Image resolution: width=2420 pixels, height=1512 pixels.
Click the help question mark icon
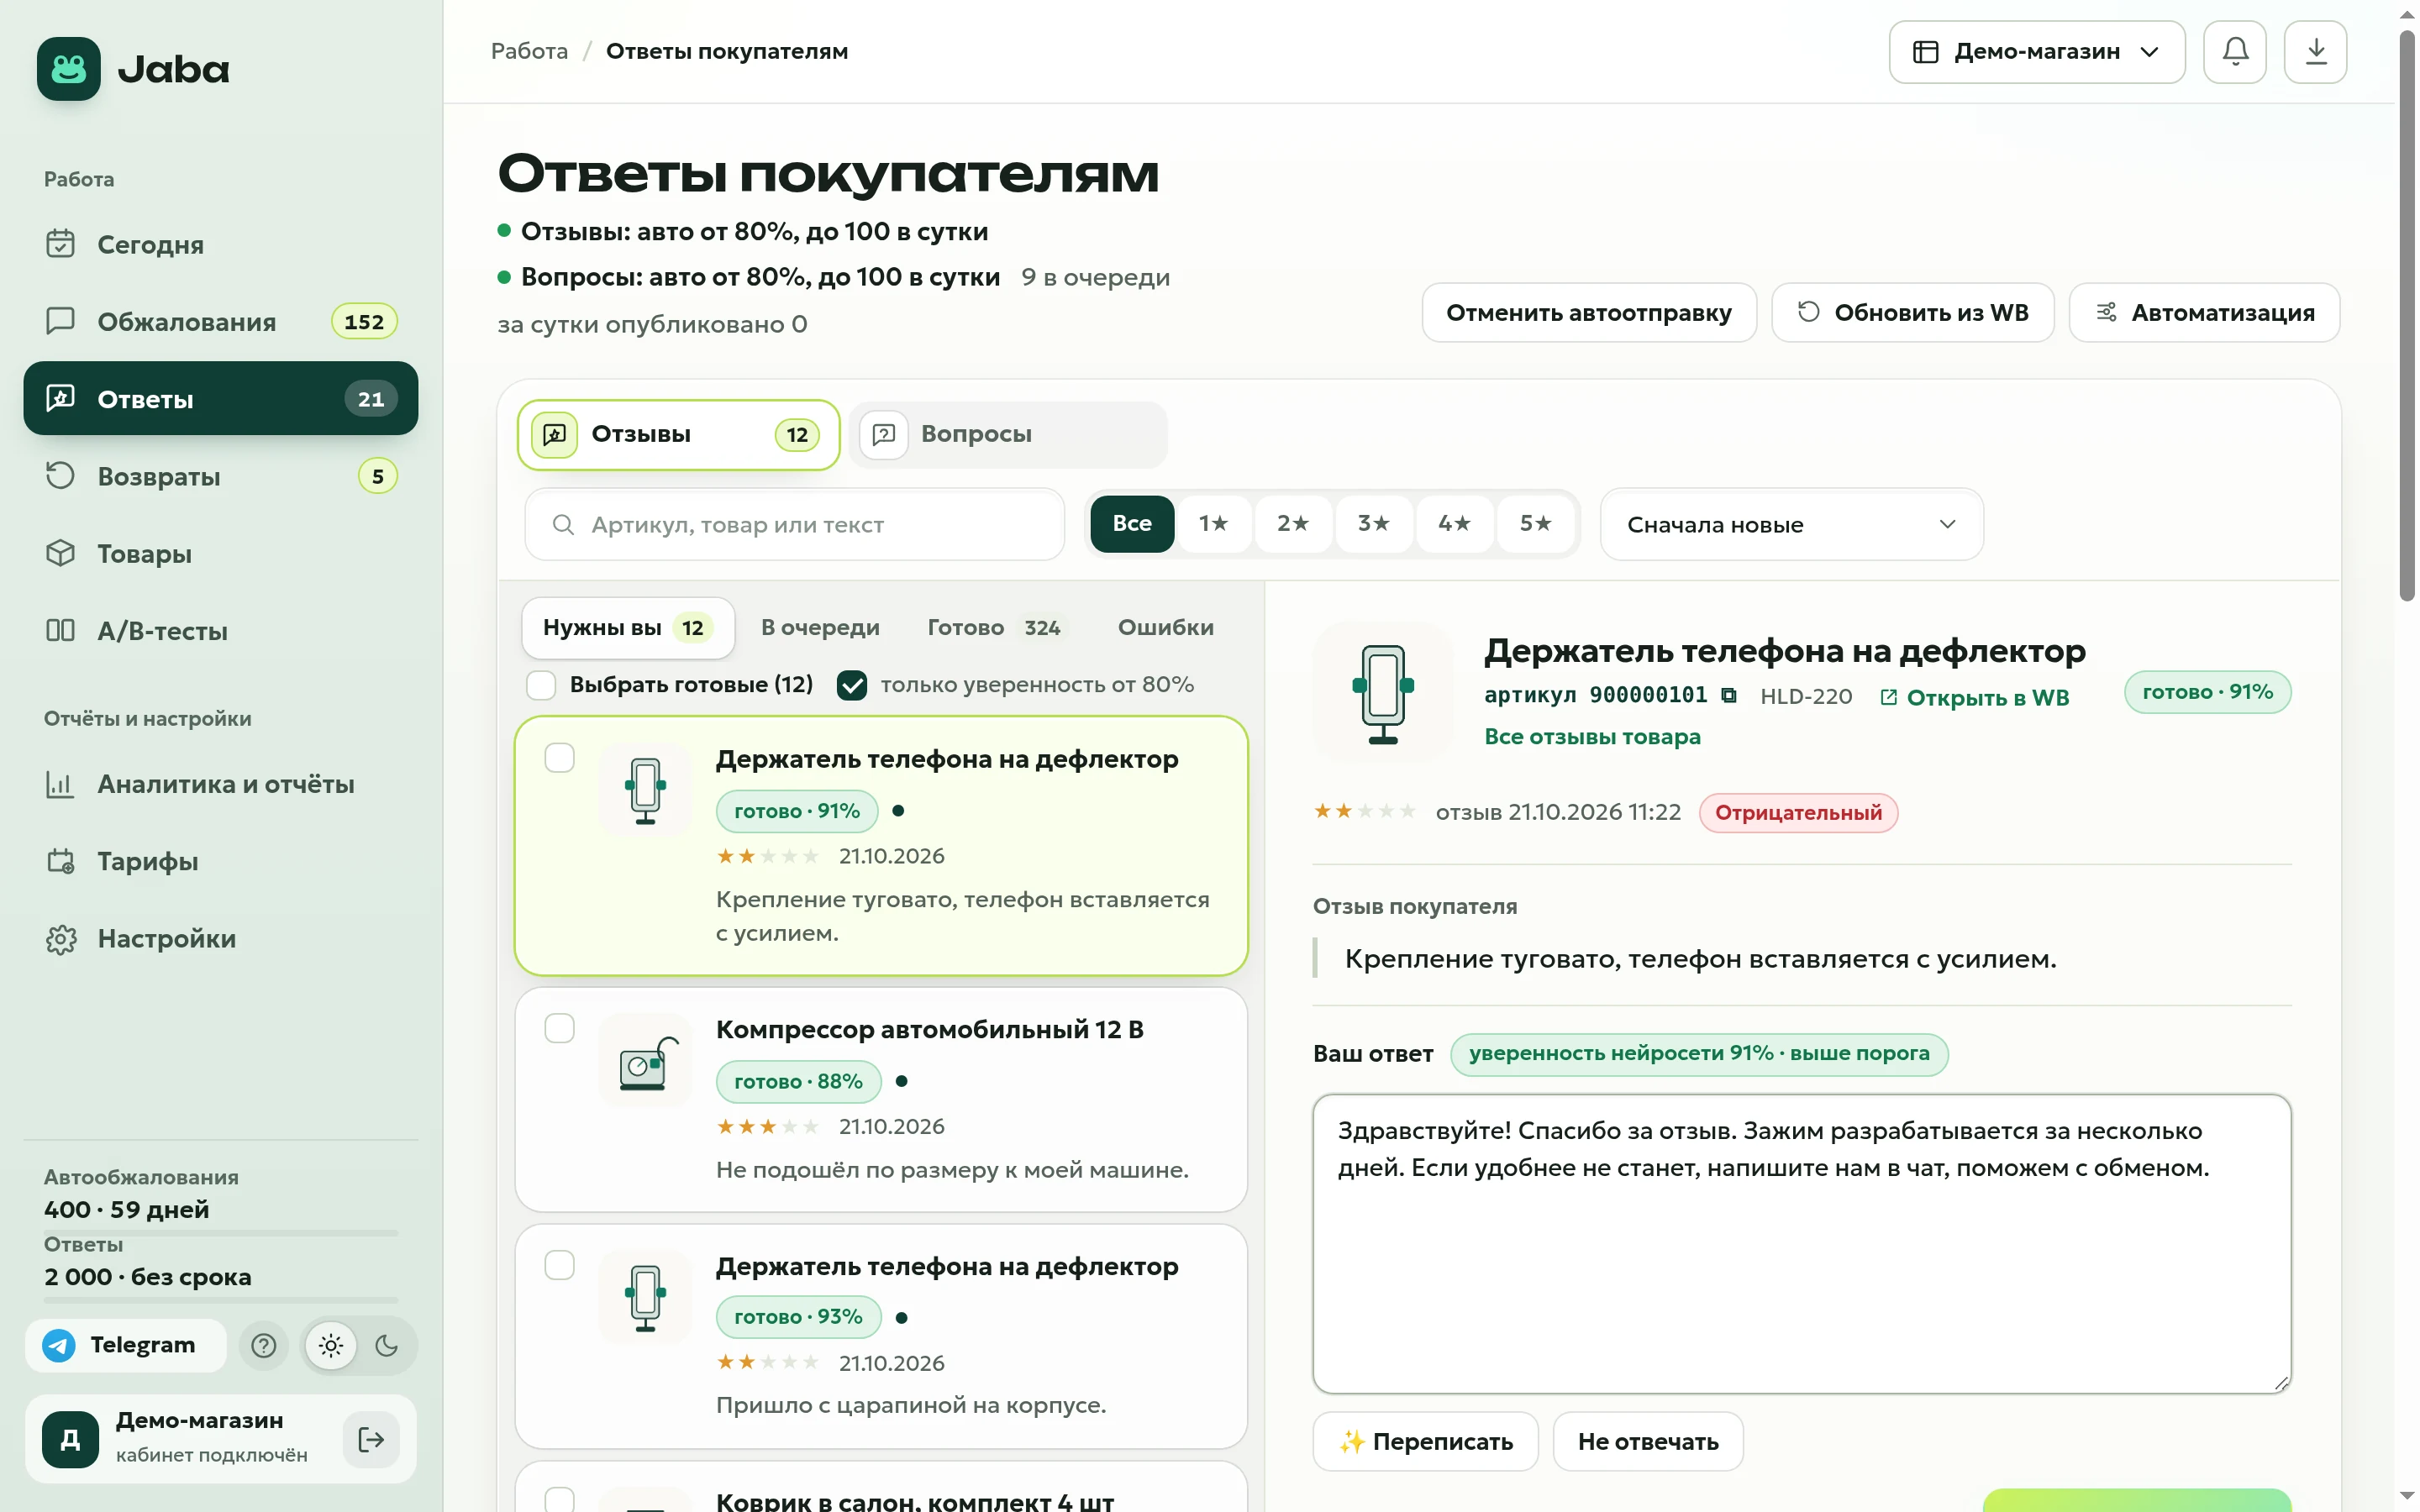click(x=264, y=1345)
